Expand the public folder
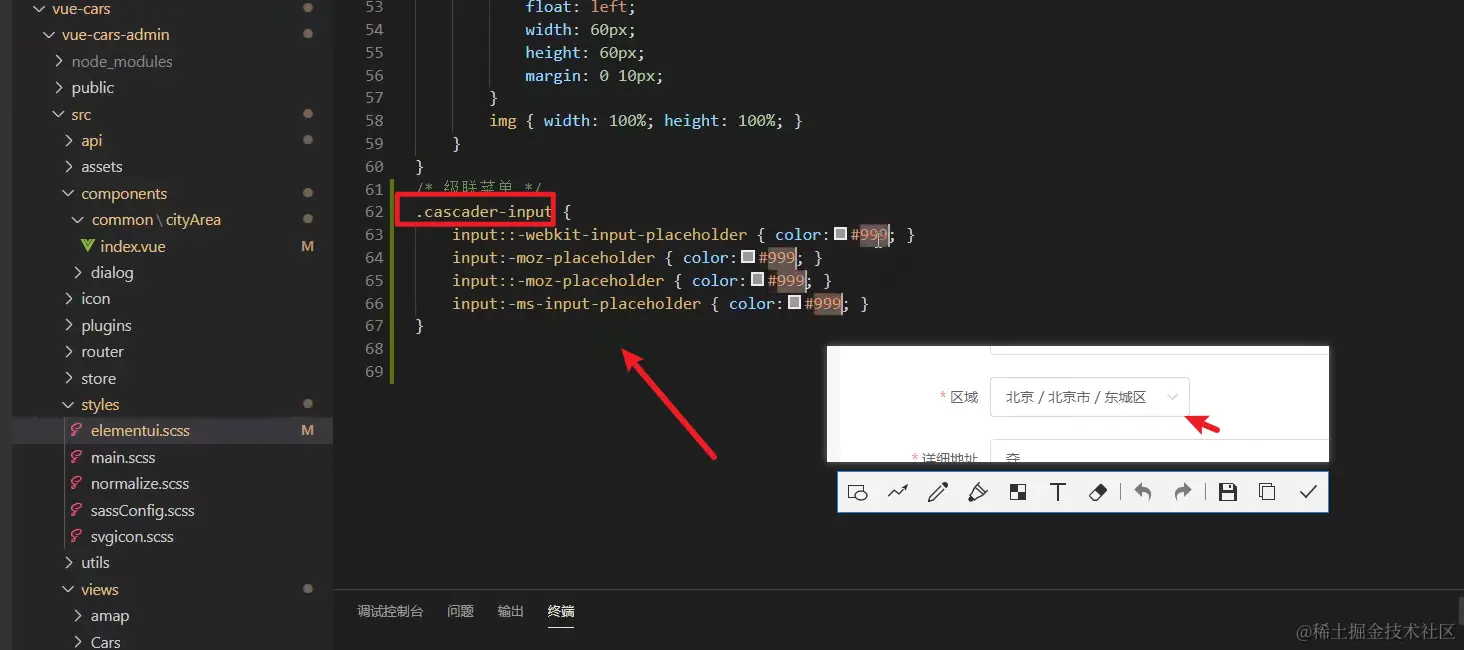1464x650 pixels. 59,87
